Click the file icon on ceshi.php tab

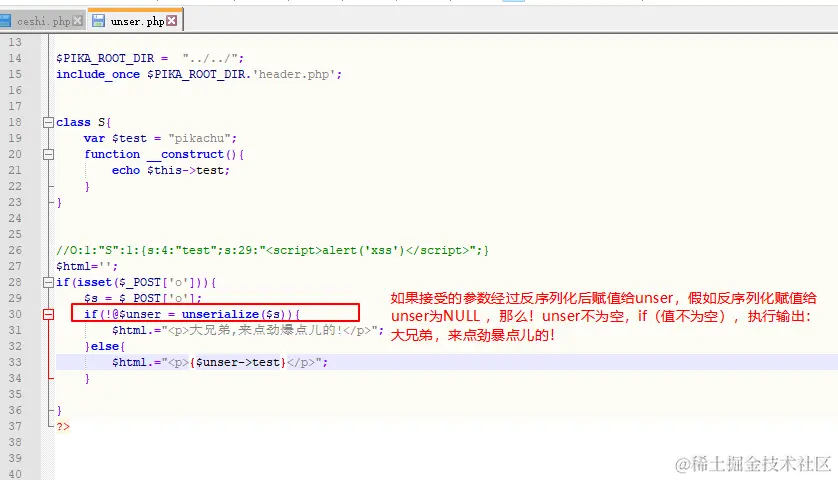(5, 21)
